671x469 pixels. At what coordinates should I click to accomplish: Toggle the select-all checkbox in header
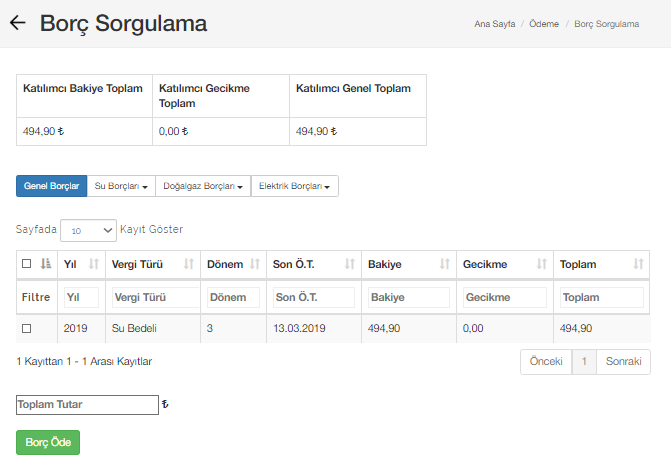tap(27, 265)
